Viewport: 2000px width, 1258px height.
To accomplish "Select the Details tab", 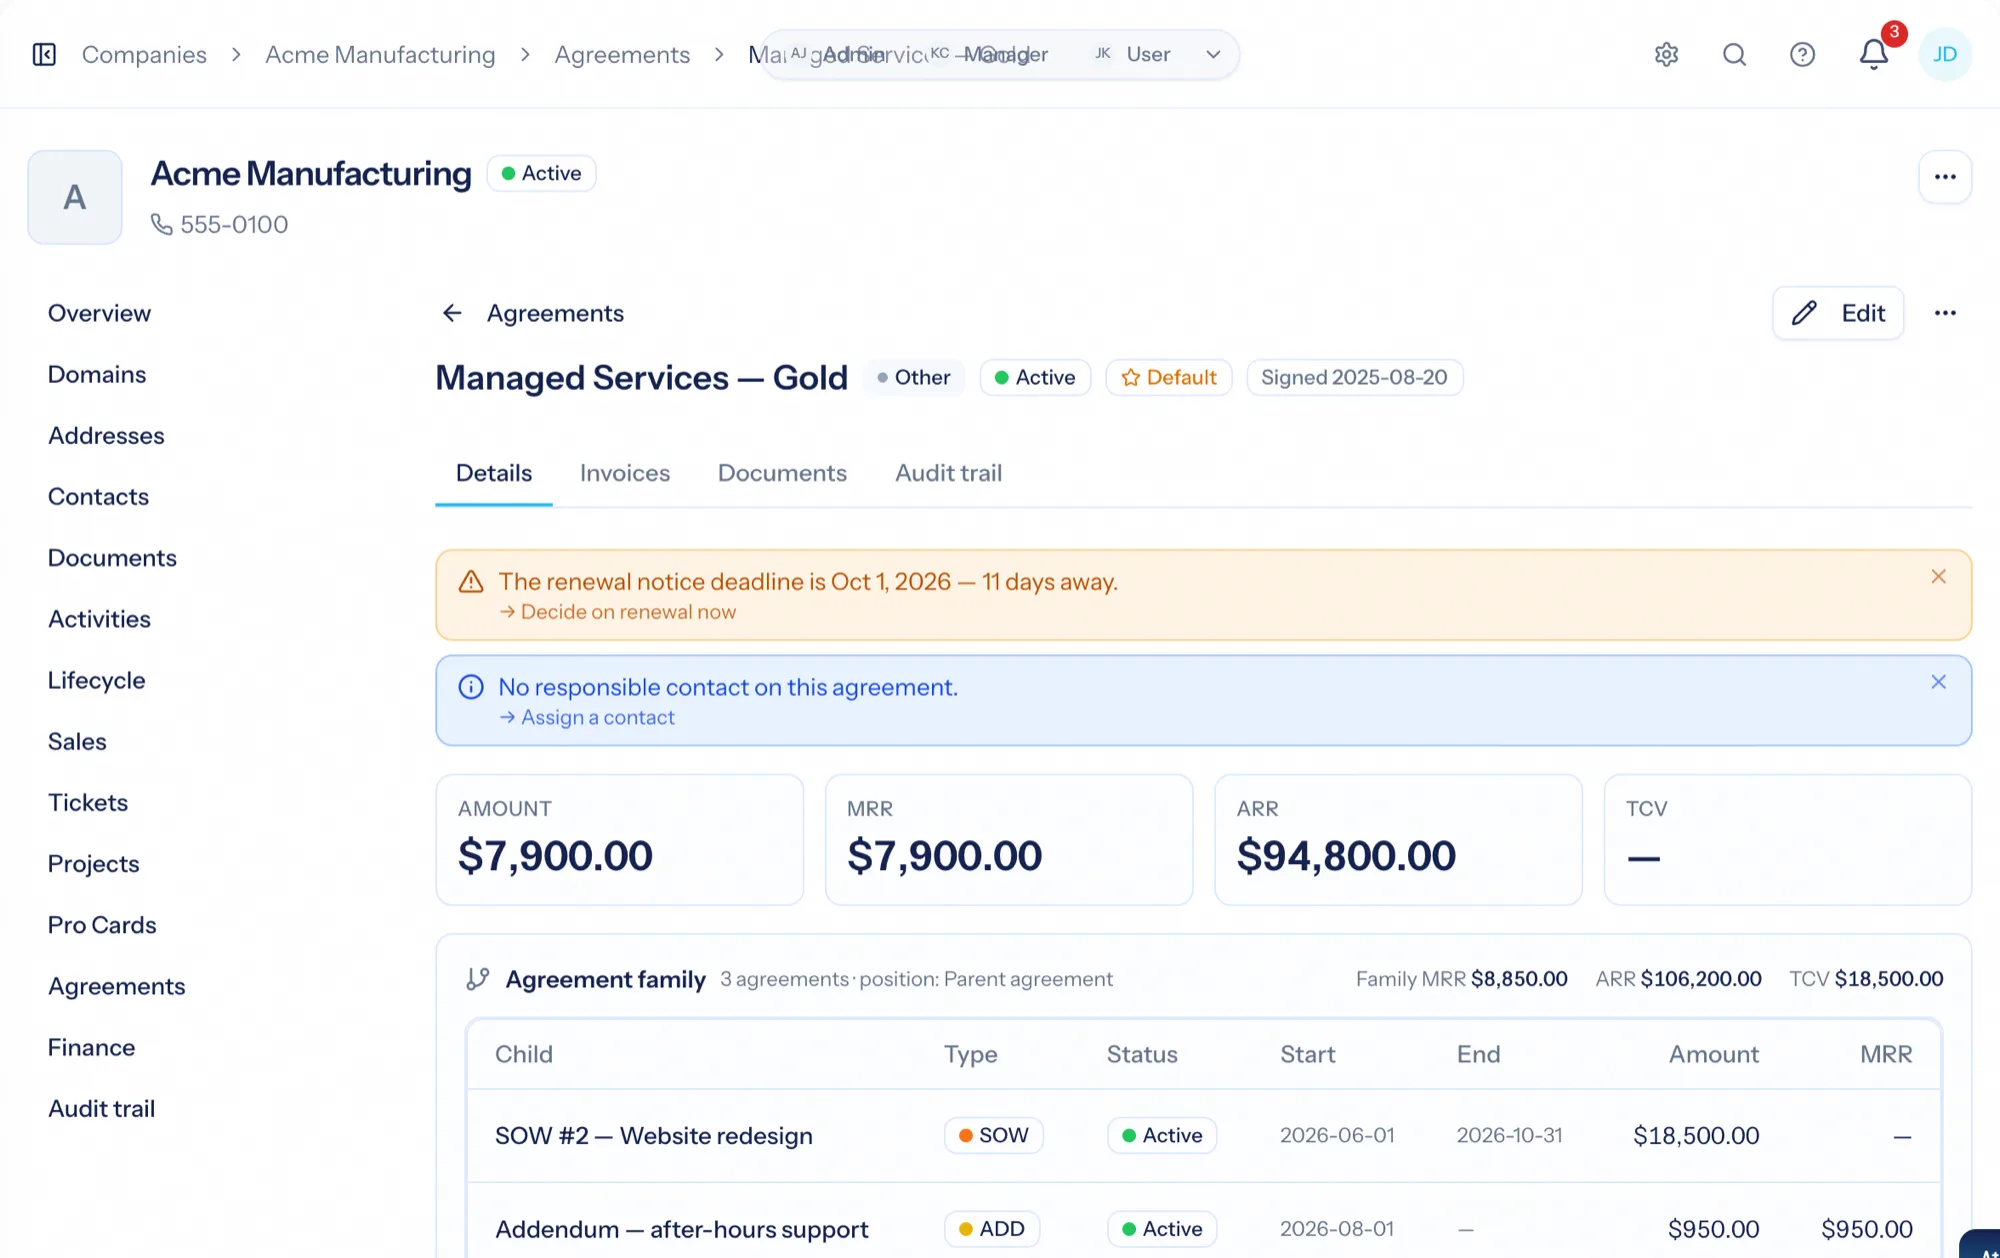I will pyautogui.click(x=494, y=473).
